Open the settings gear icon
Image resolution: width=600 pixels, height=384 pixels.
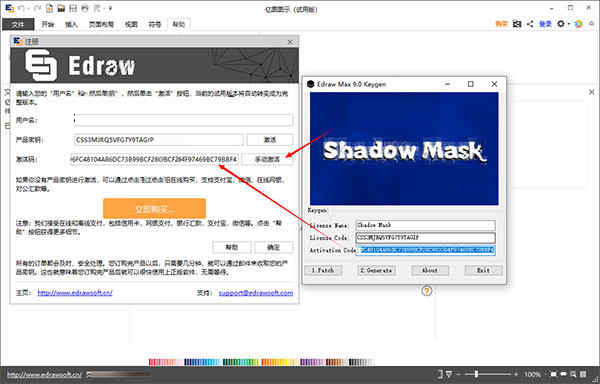561,24
